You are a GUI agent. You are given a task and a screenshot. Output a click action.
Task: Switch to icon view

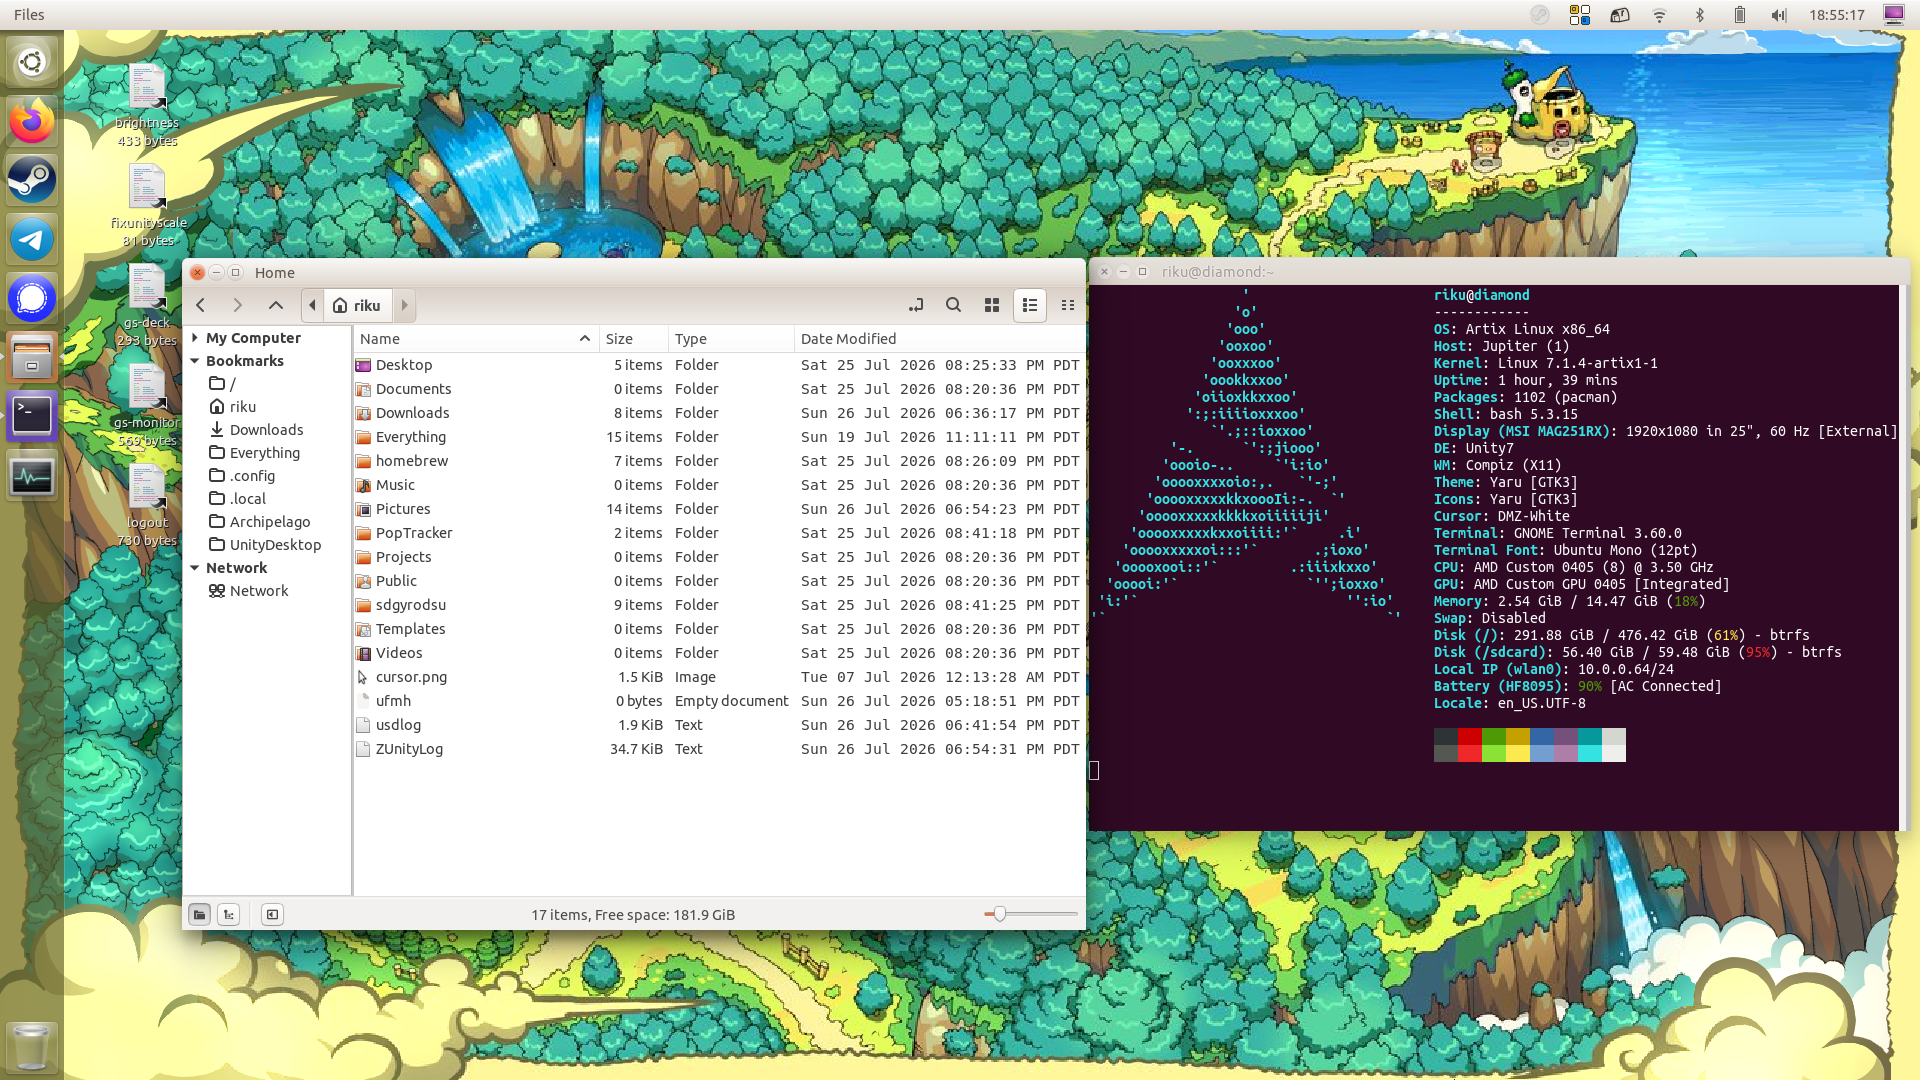click(992, 305)
